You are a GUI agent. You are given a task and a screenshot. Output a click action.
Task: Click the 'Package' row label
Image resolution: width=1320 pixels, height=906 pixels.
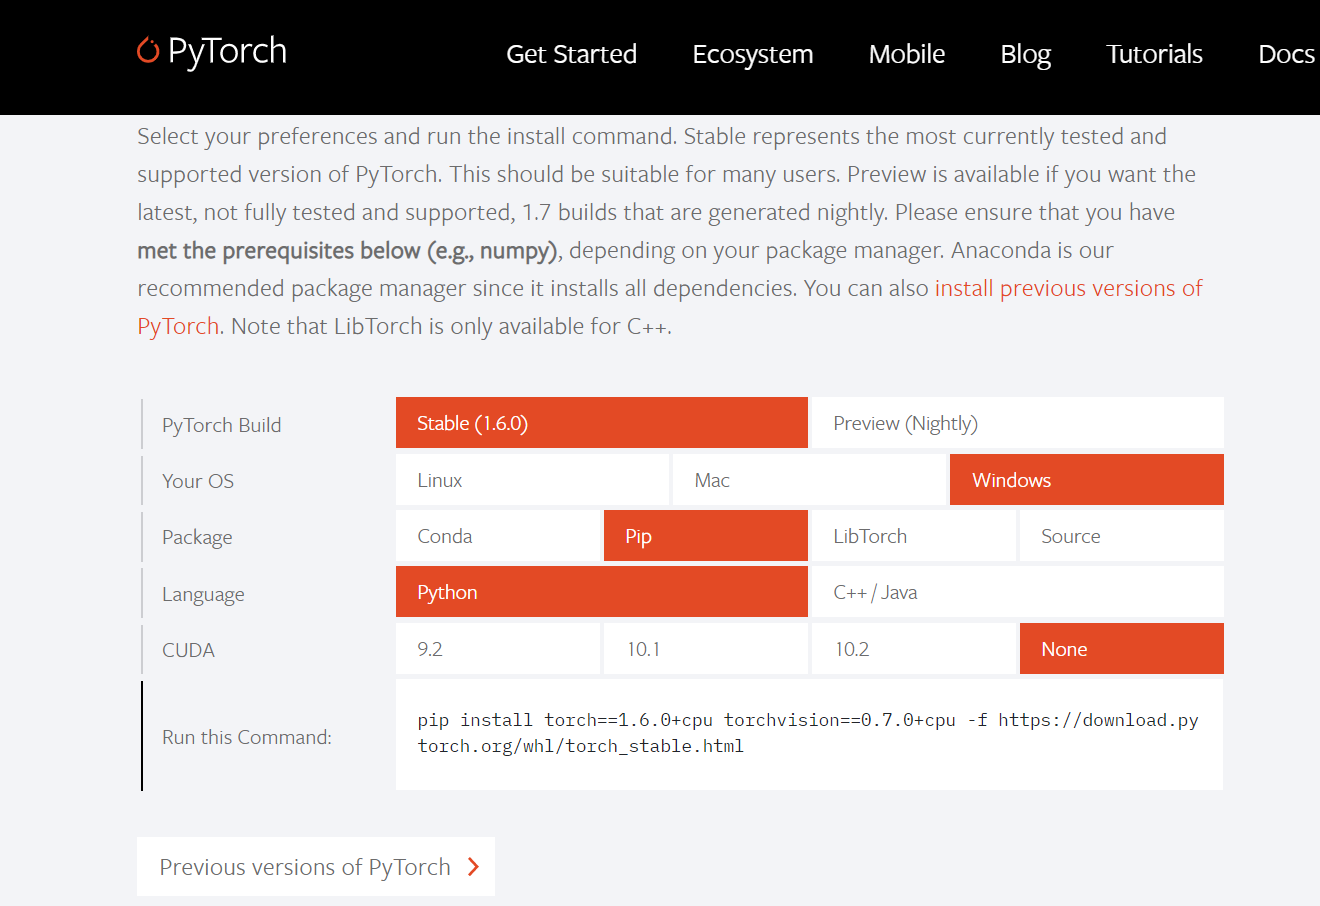pos(197,537)
